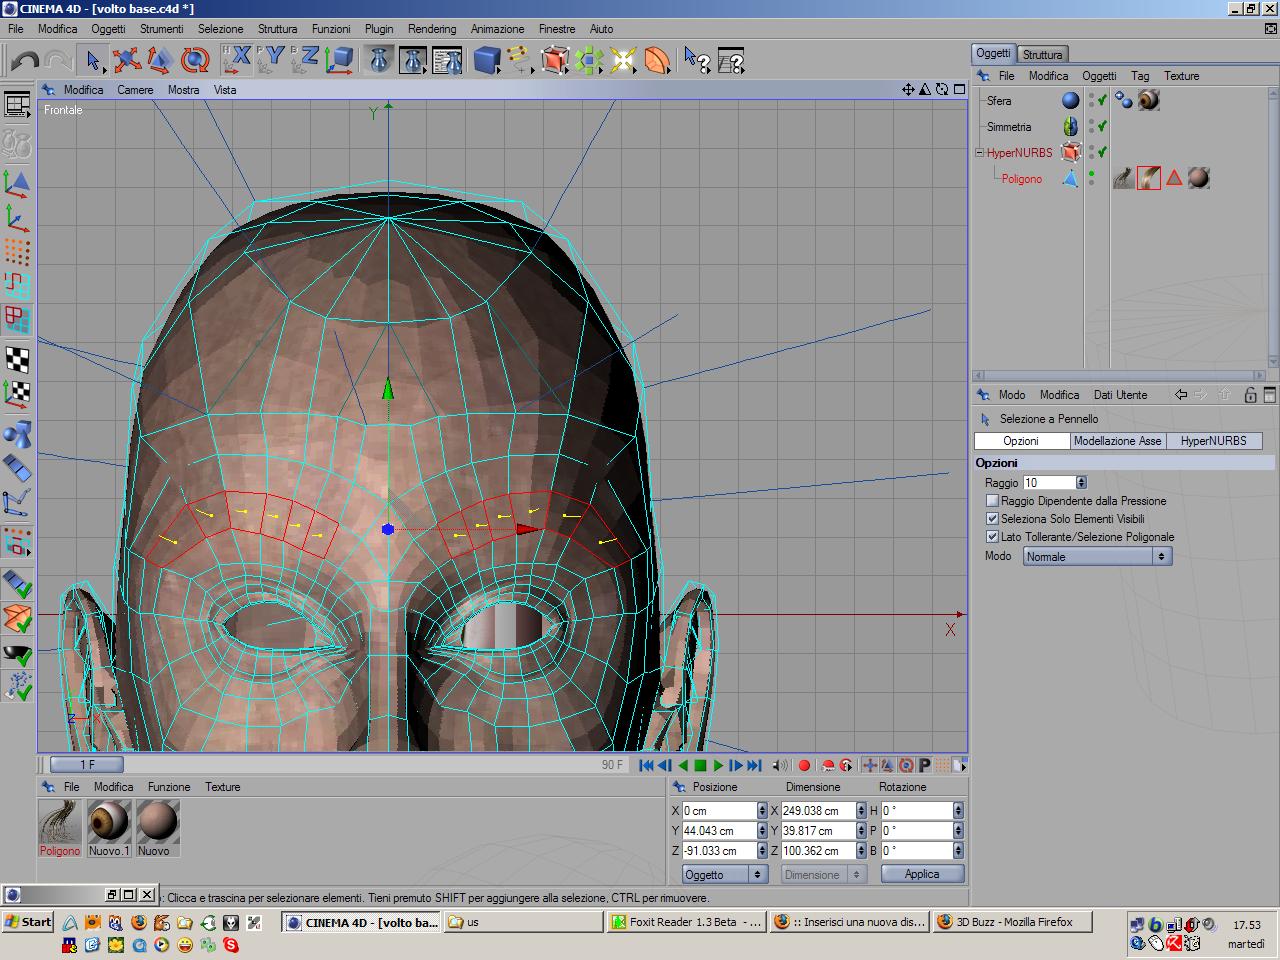The height and width of the screenshot is (960, 1280).
Task: Select the Rotate tool in the top toolbar
Action: point(195,61)
